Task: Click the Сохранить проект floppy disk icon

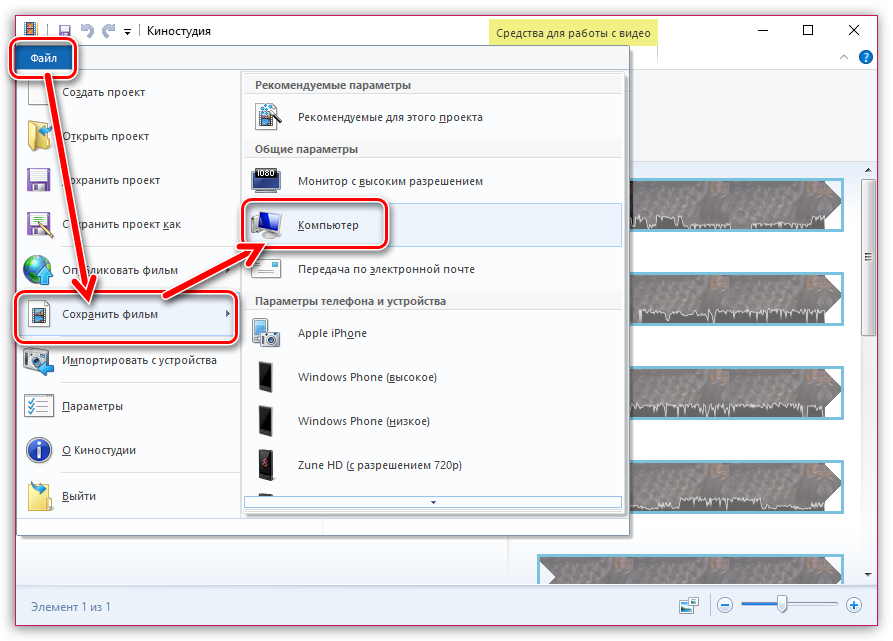Action: pyautogui.click(x=39, y=180)
